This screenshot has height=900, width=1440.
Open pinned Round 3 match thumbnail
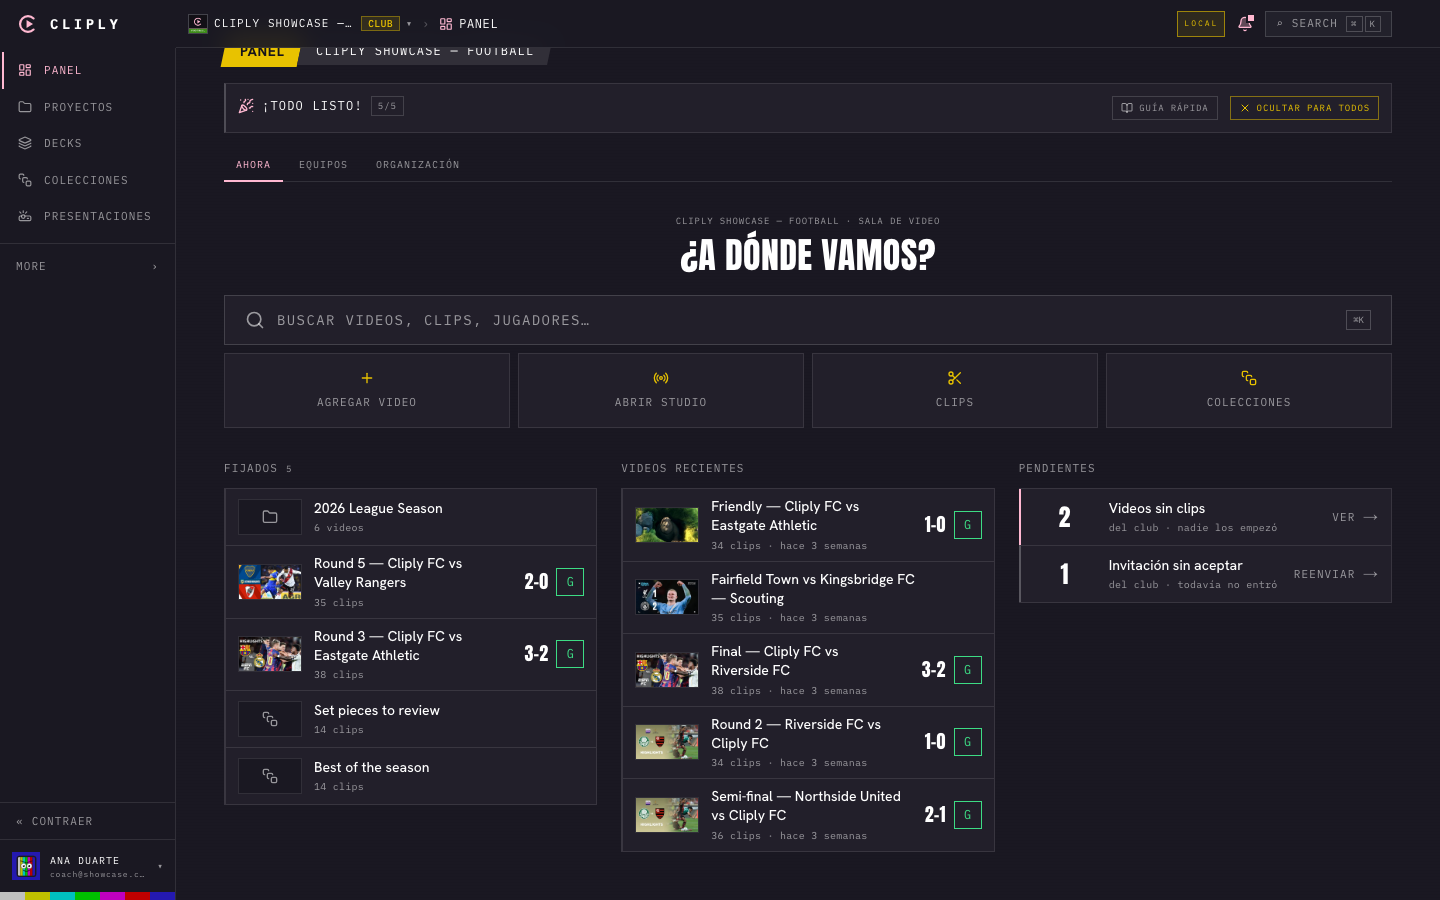(270, 654)
